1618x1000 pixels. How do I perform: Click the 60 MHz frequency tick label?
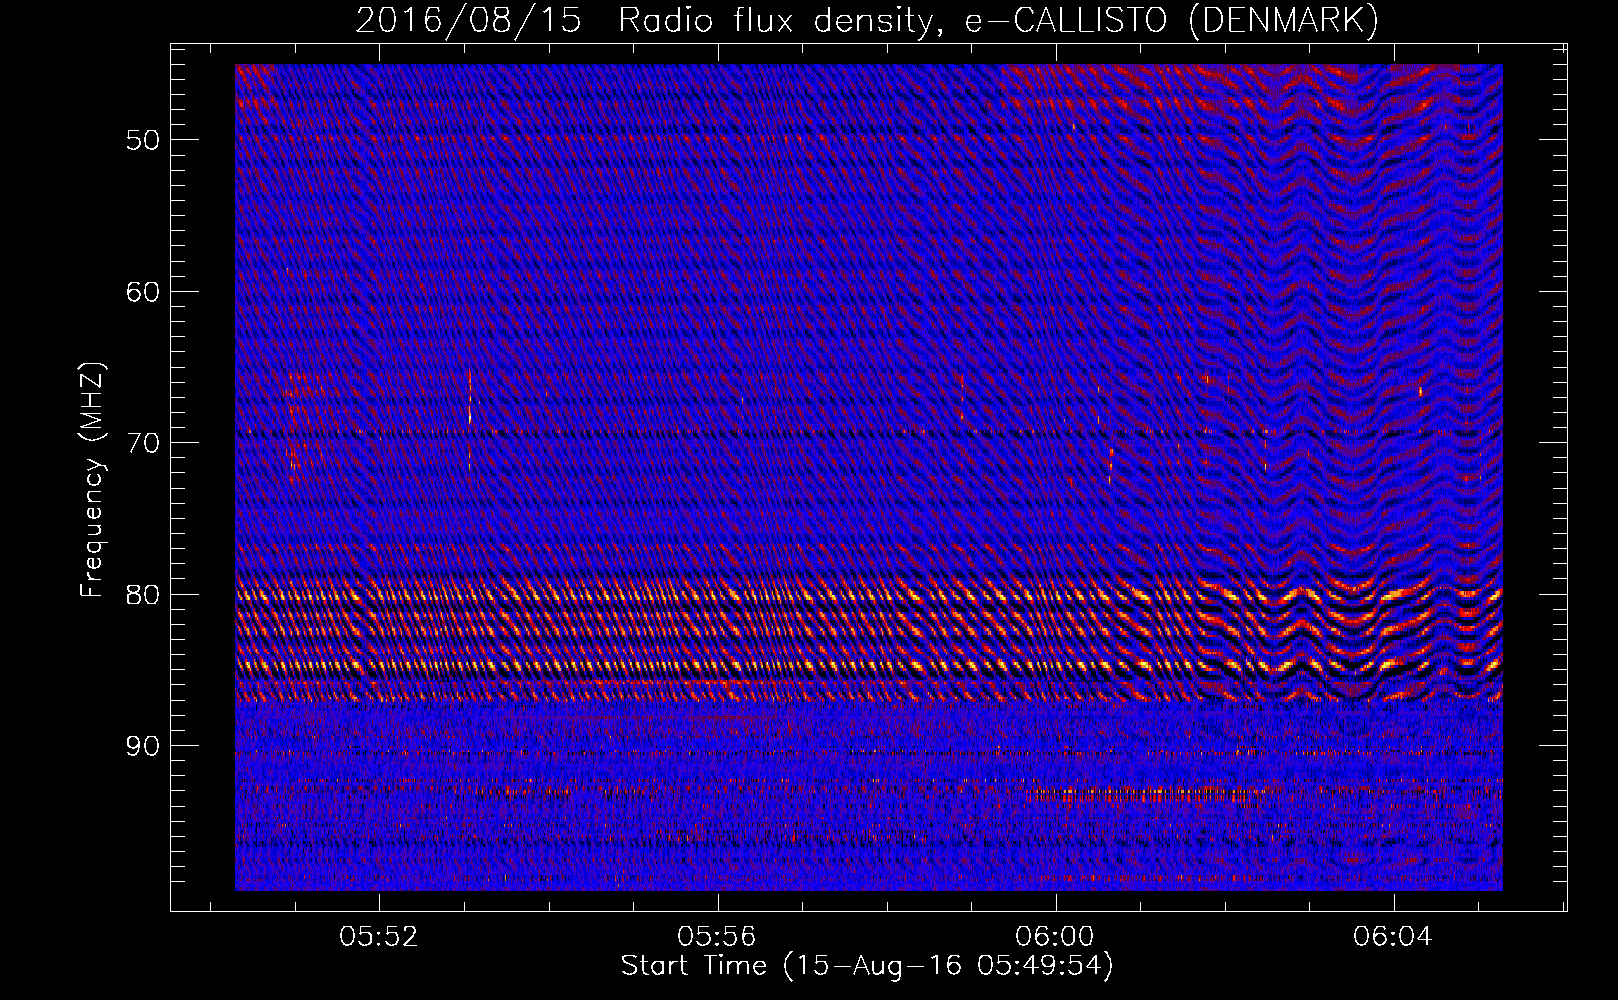click(143, 291)
